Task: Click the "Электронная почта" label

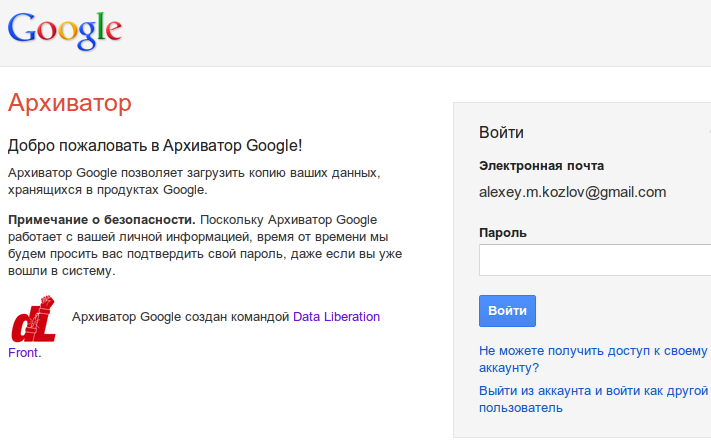Action: pos(541,166)
